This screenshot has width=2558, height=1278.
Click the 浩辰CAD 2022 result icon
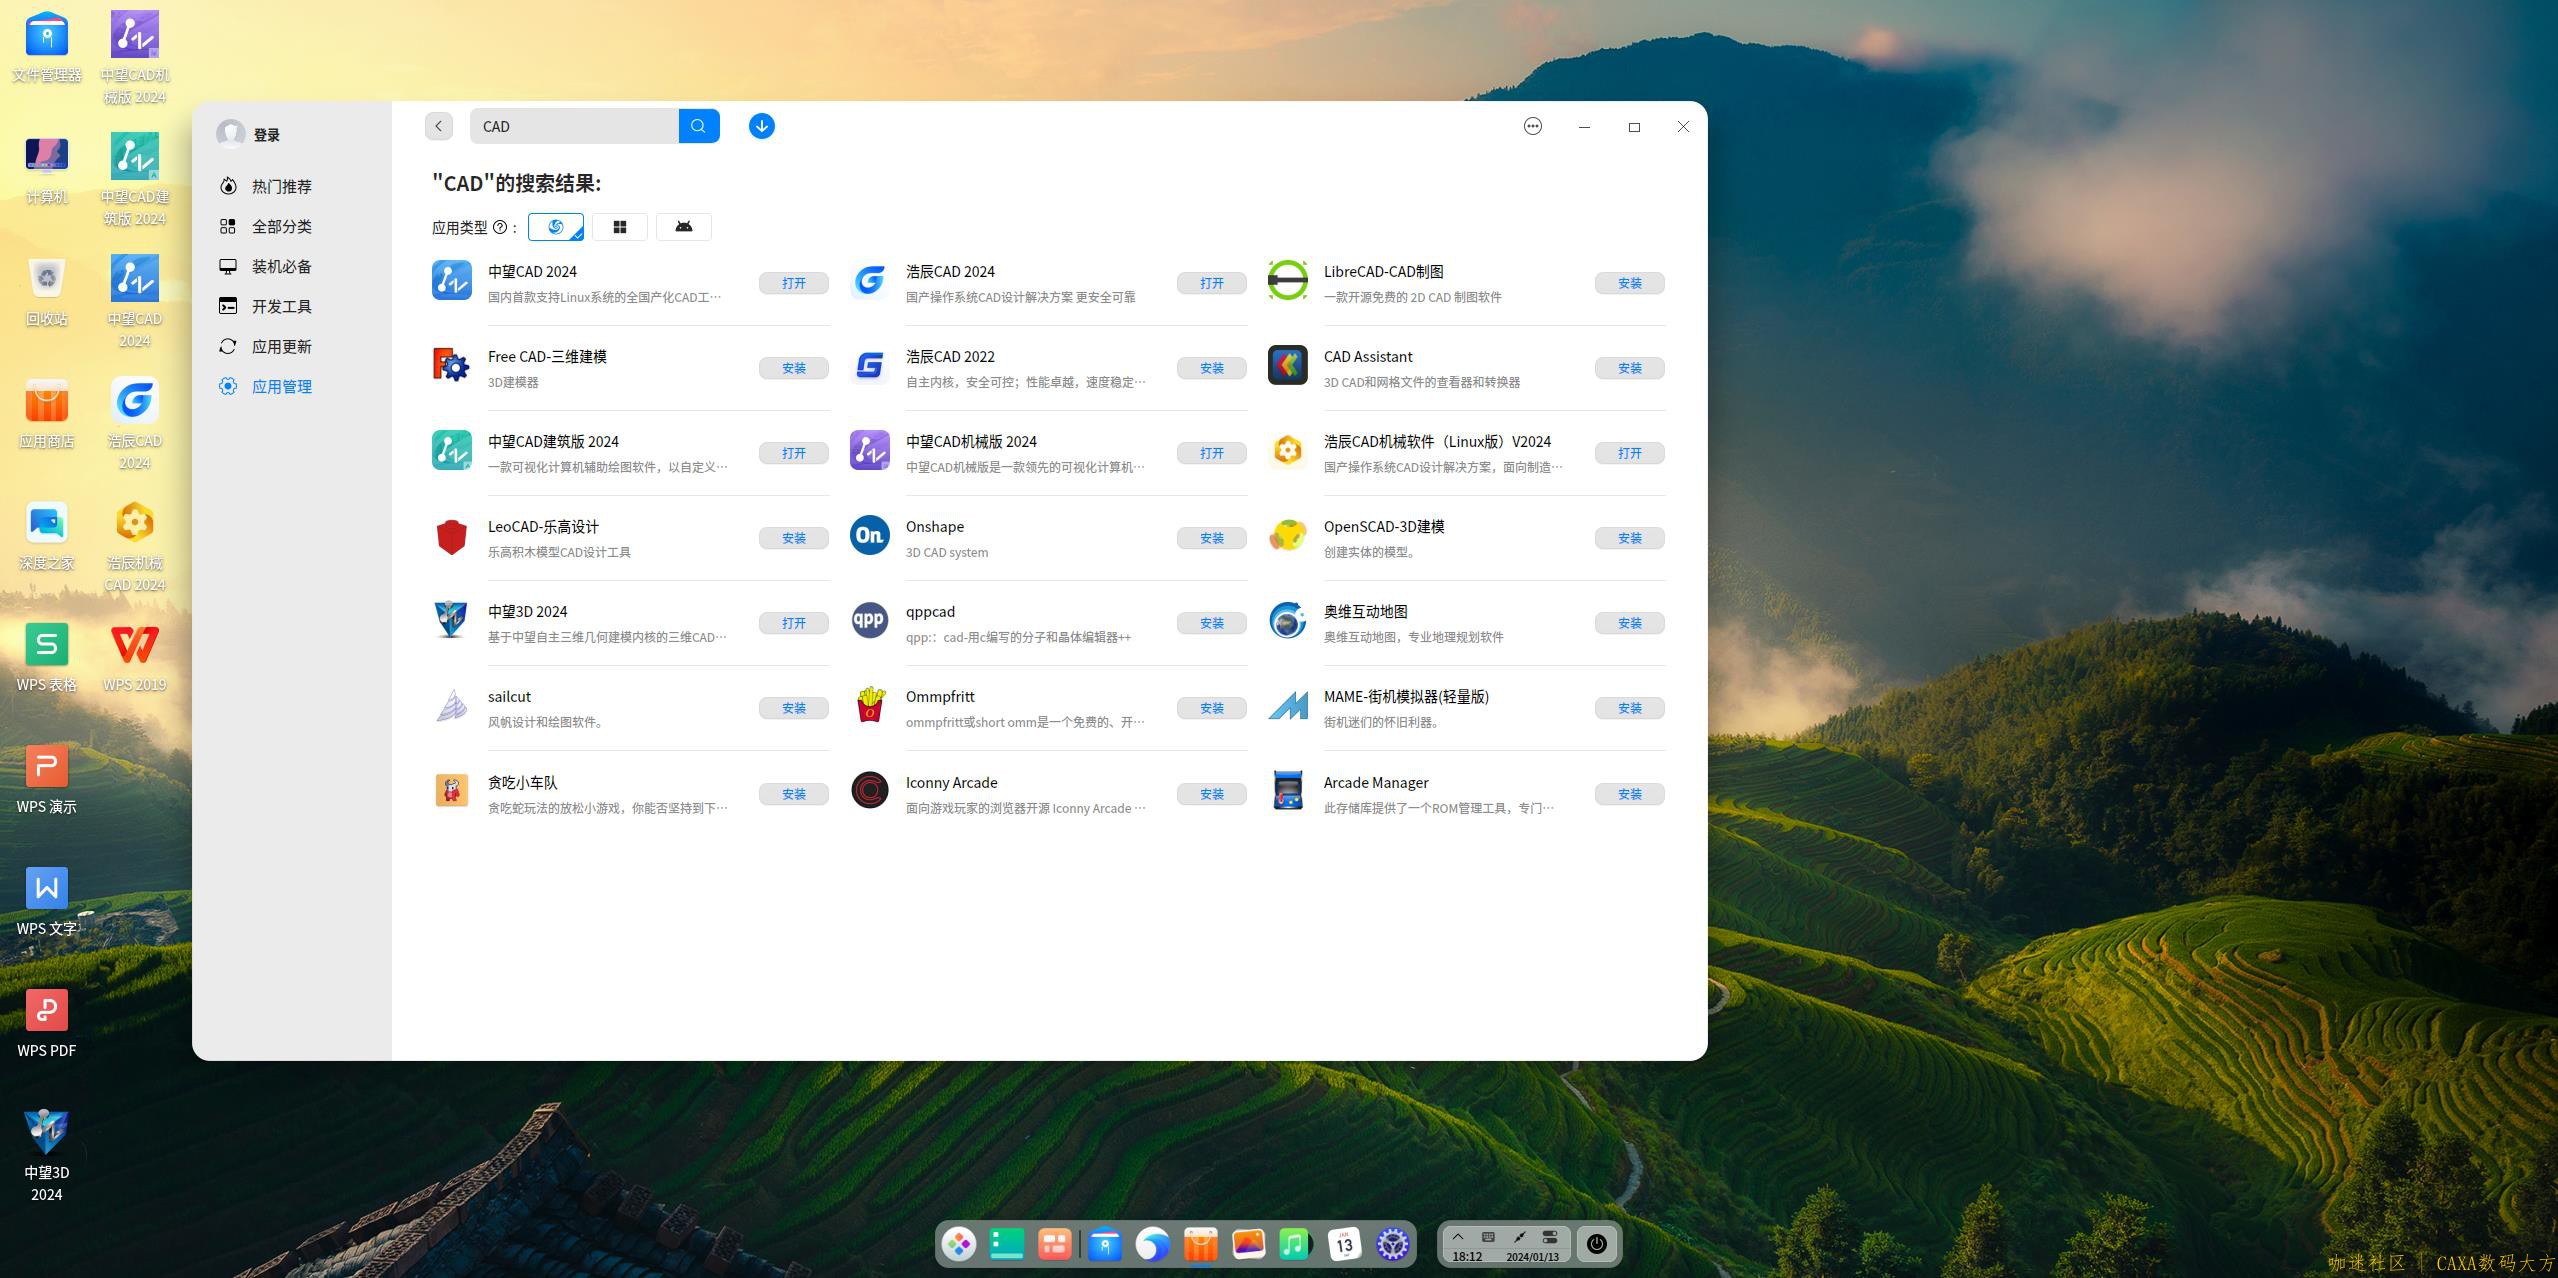point(869,365)
